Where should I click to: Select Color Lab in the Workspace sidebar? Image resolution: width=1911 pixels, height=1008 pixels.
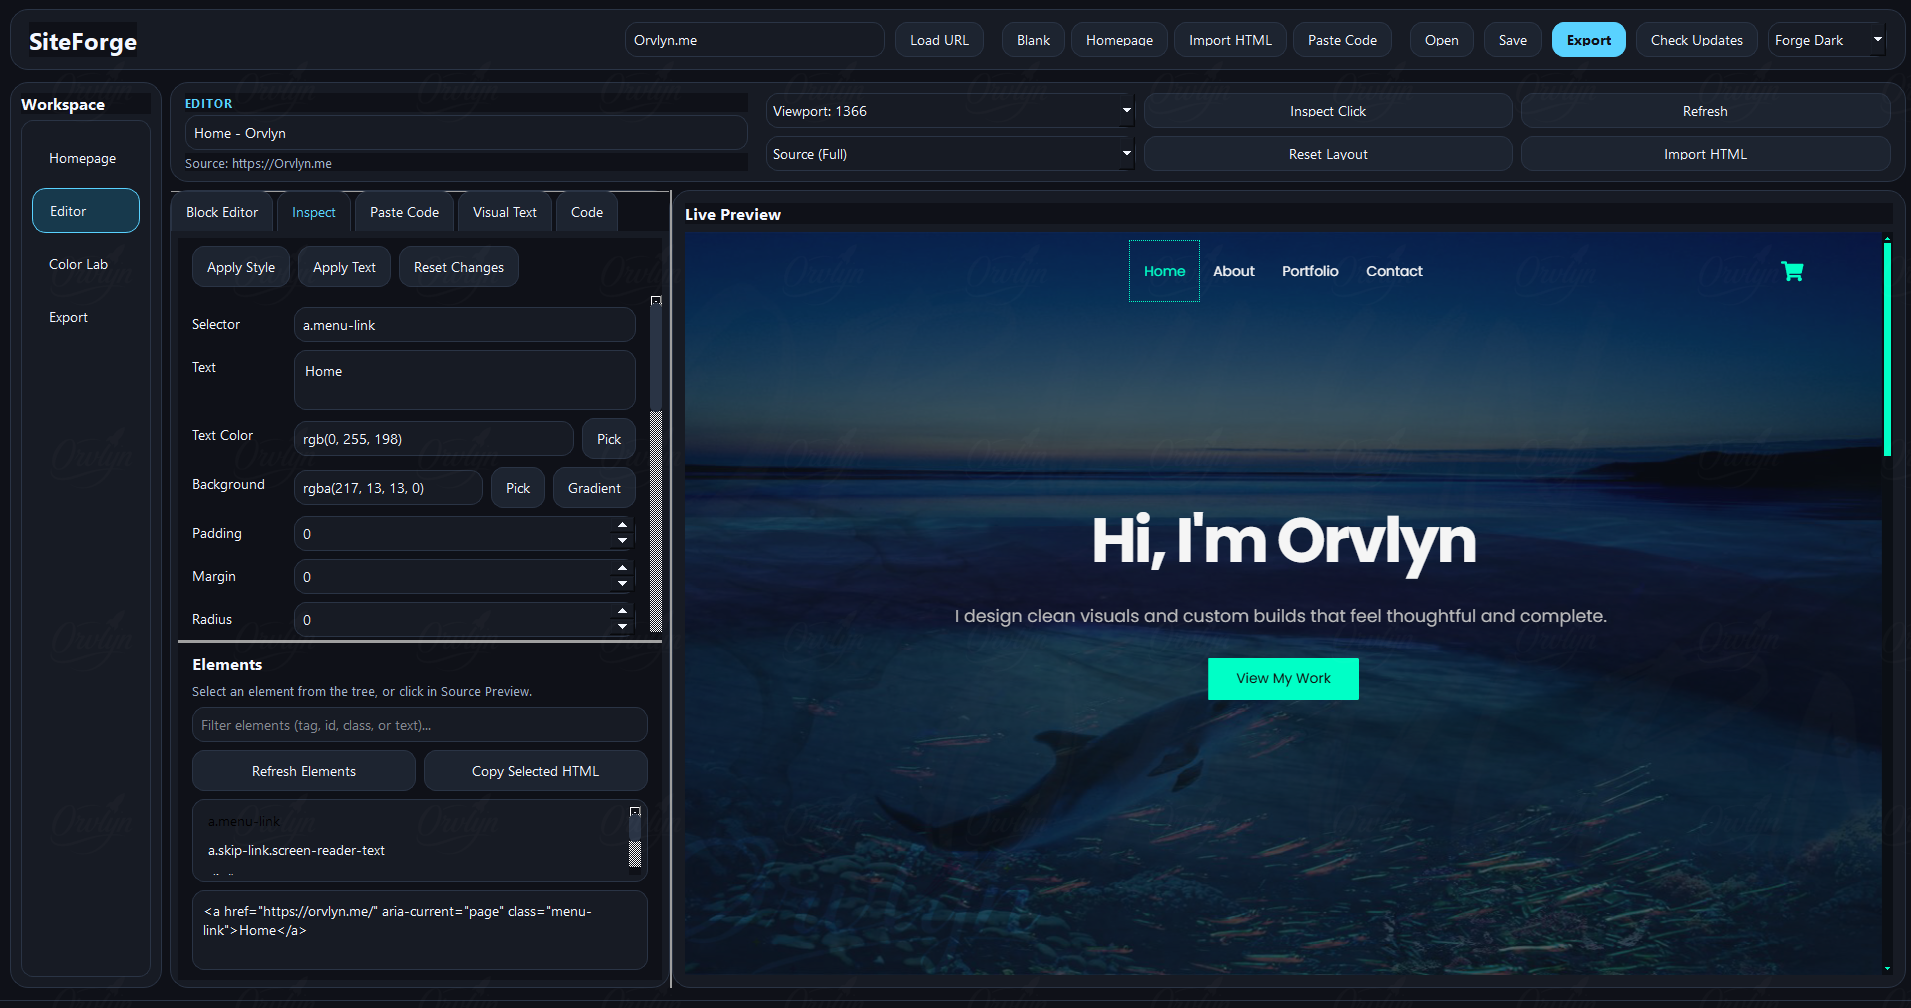coord(79,264)
